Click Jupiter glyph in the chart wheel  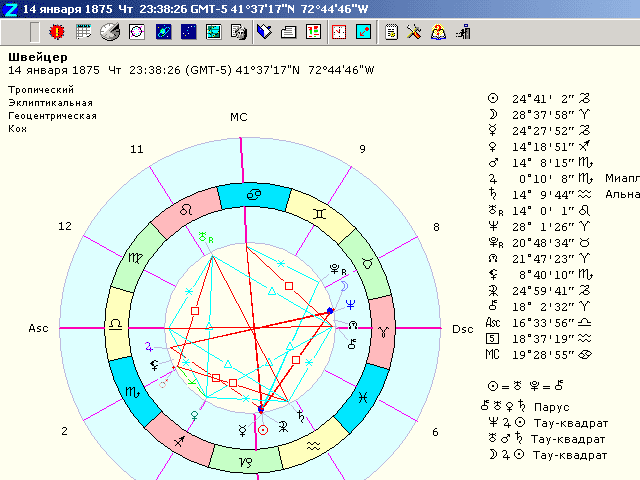click(x=149, y=347)
